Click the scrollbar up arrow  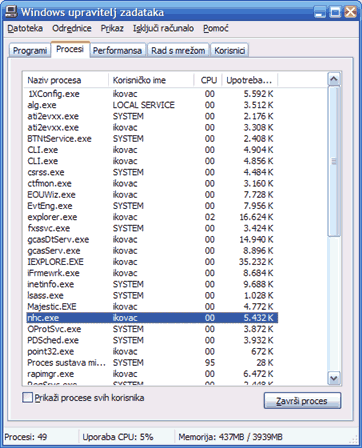[334, 79]
